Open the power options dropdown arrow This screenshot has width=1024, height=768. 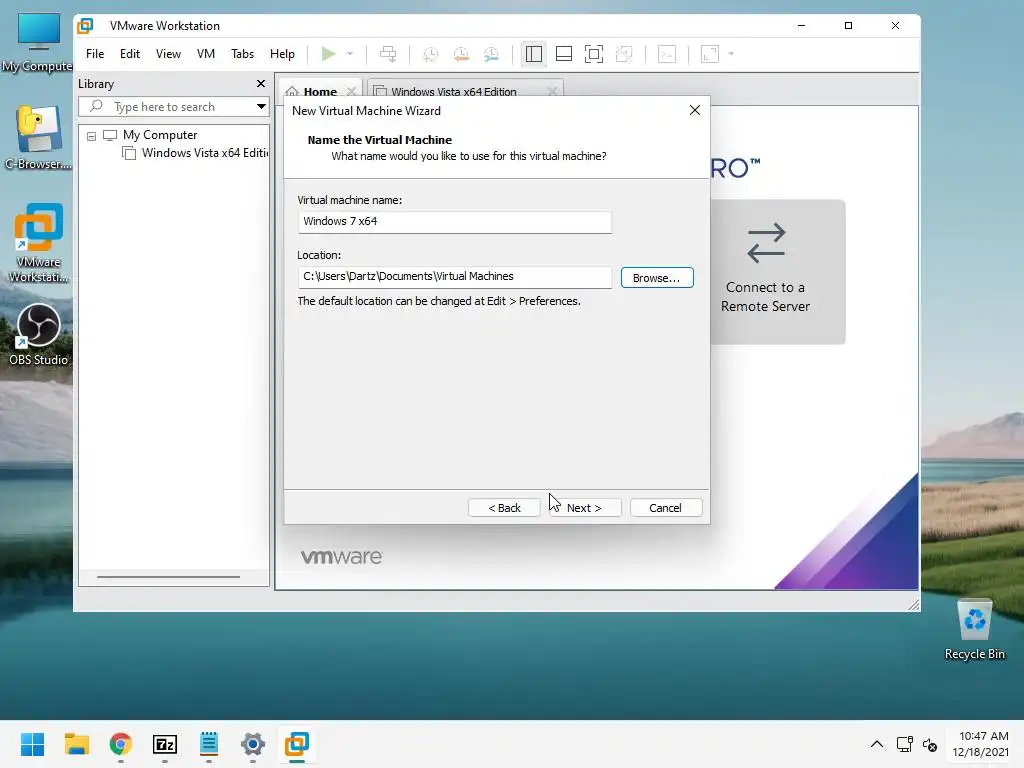(x=350, y=54)
